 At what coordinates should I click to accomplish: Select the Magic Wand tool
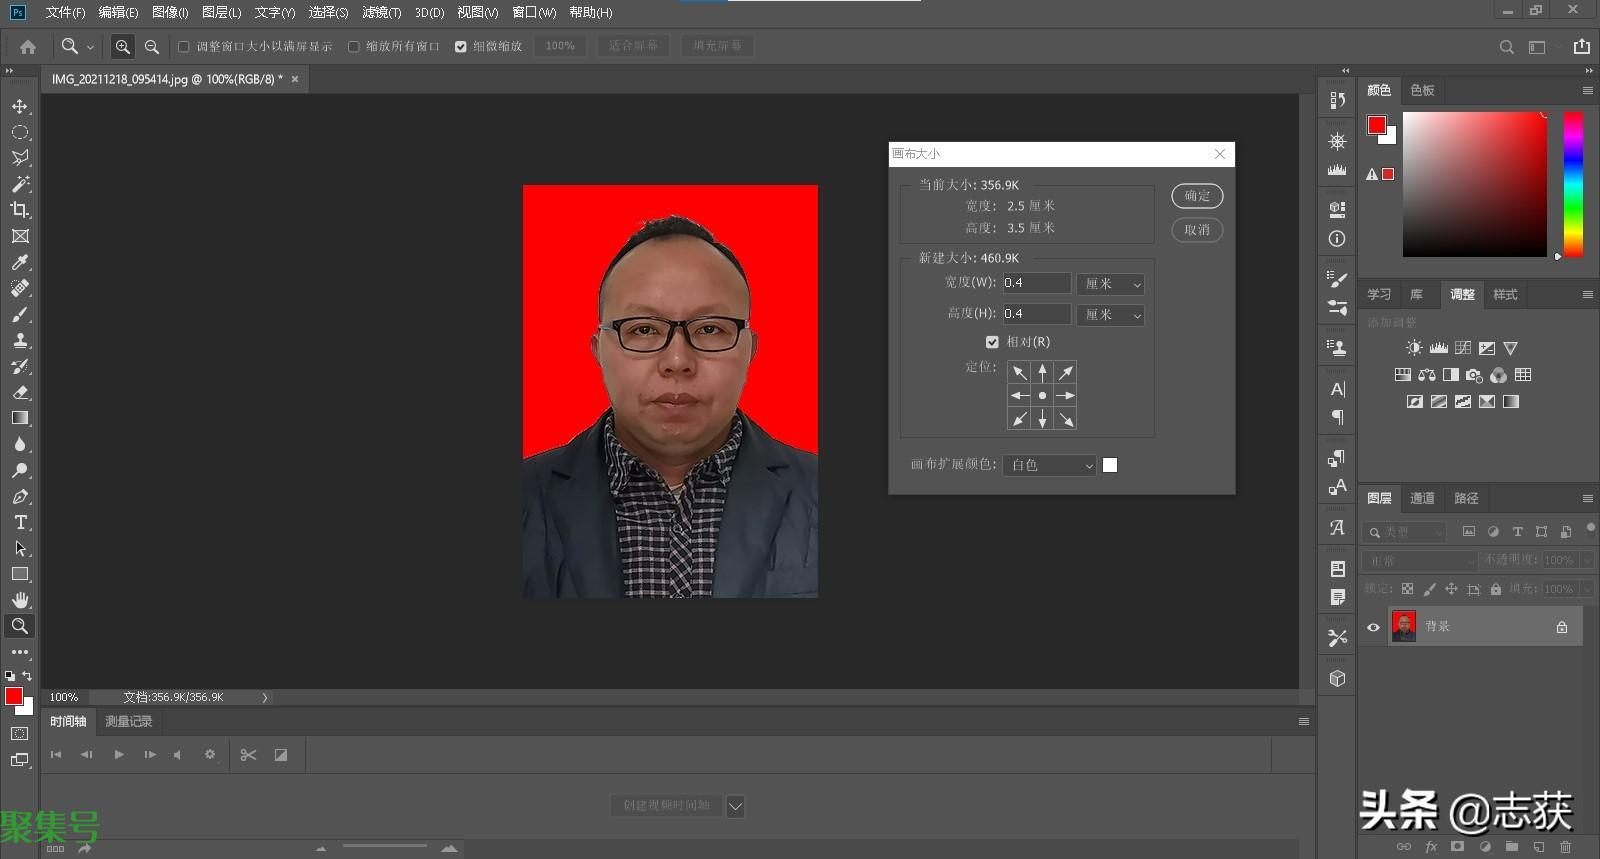click(x=20, y=184)
